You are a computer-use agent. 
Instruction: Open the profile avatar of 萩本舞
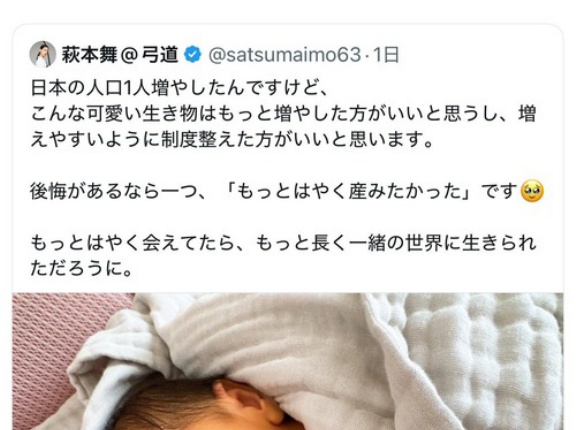(43, 54)
